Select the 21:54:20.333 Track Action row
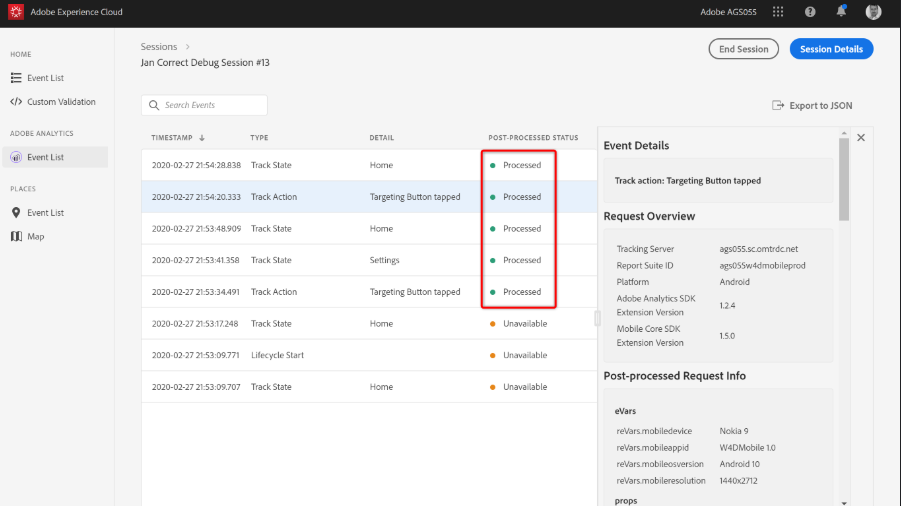Image resolution: width=901 pixels, height=506 pixels. pos(369,196)
